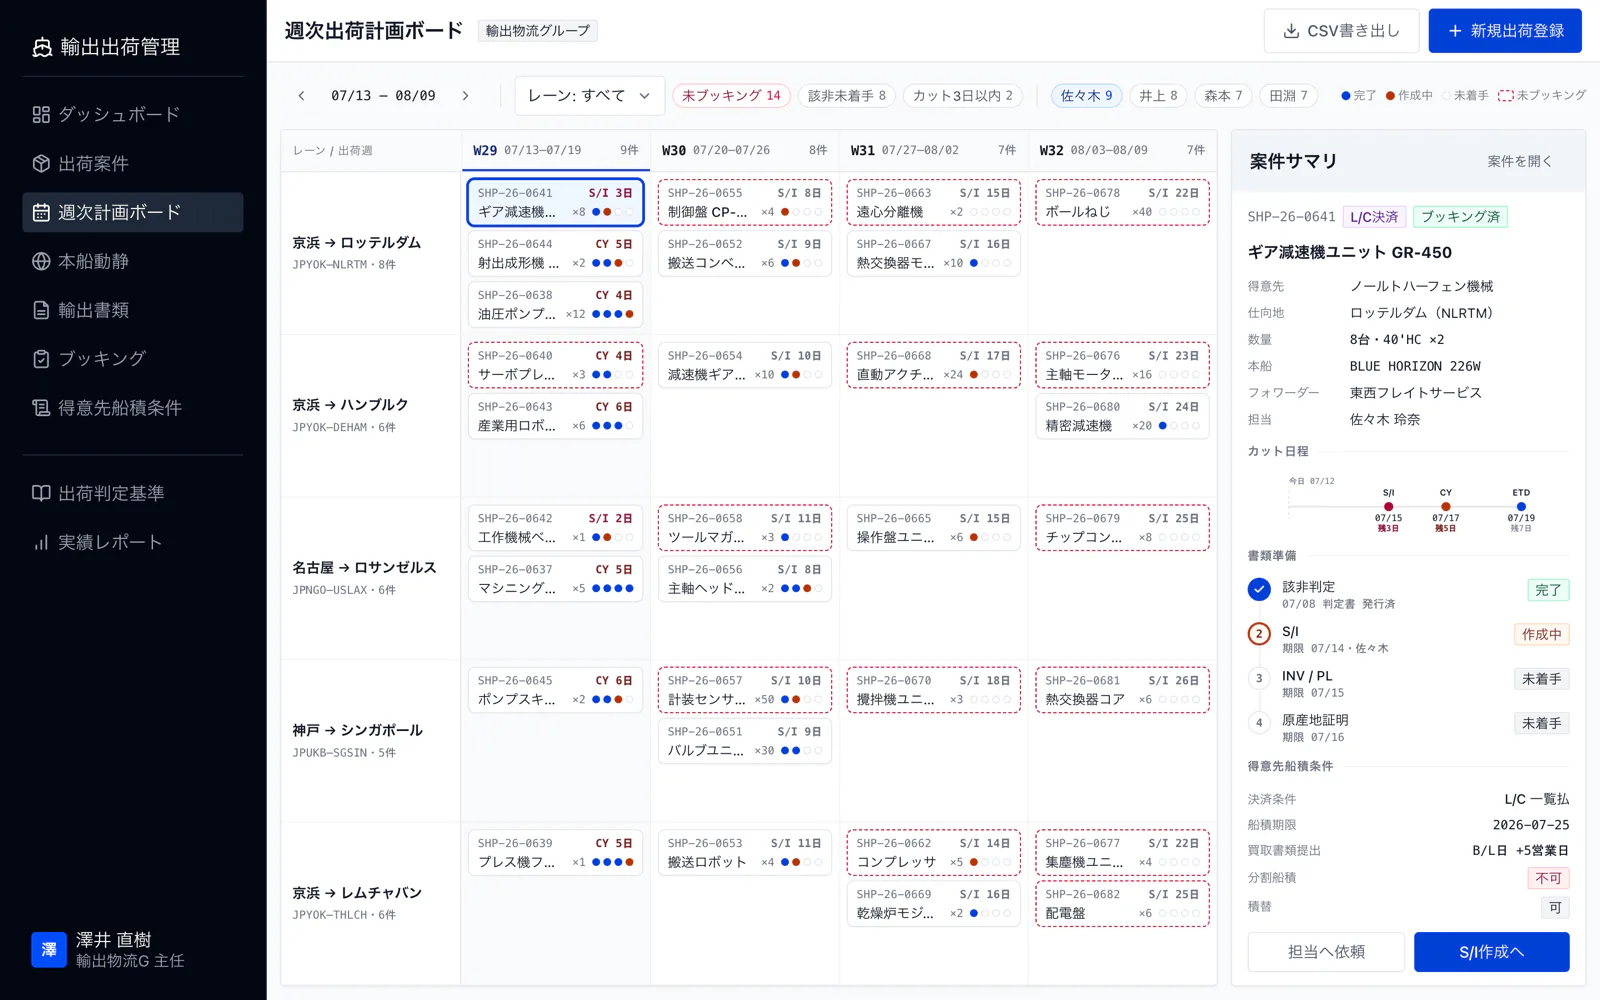The image size is (1600, 1000).
Task: Click 担当へ依頼 button
Action: pyautogui.click(x=1326, y=952)
